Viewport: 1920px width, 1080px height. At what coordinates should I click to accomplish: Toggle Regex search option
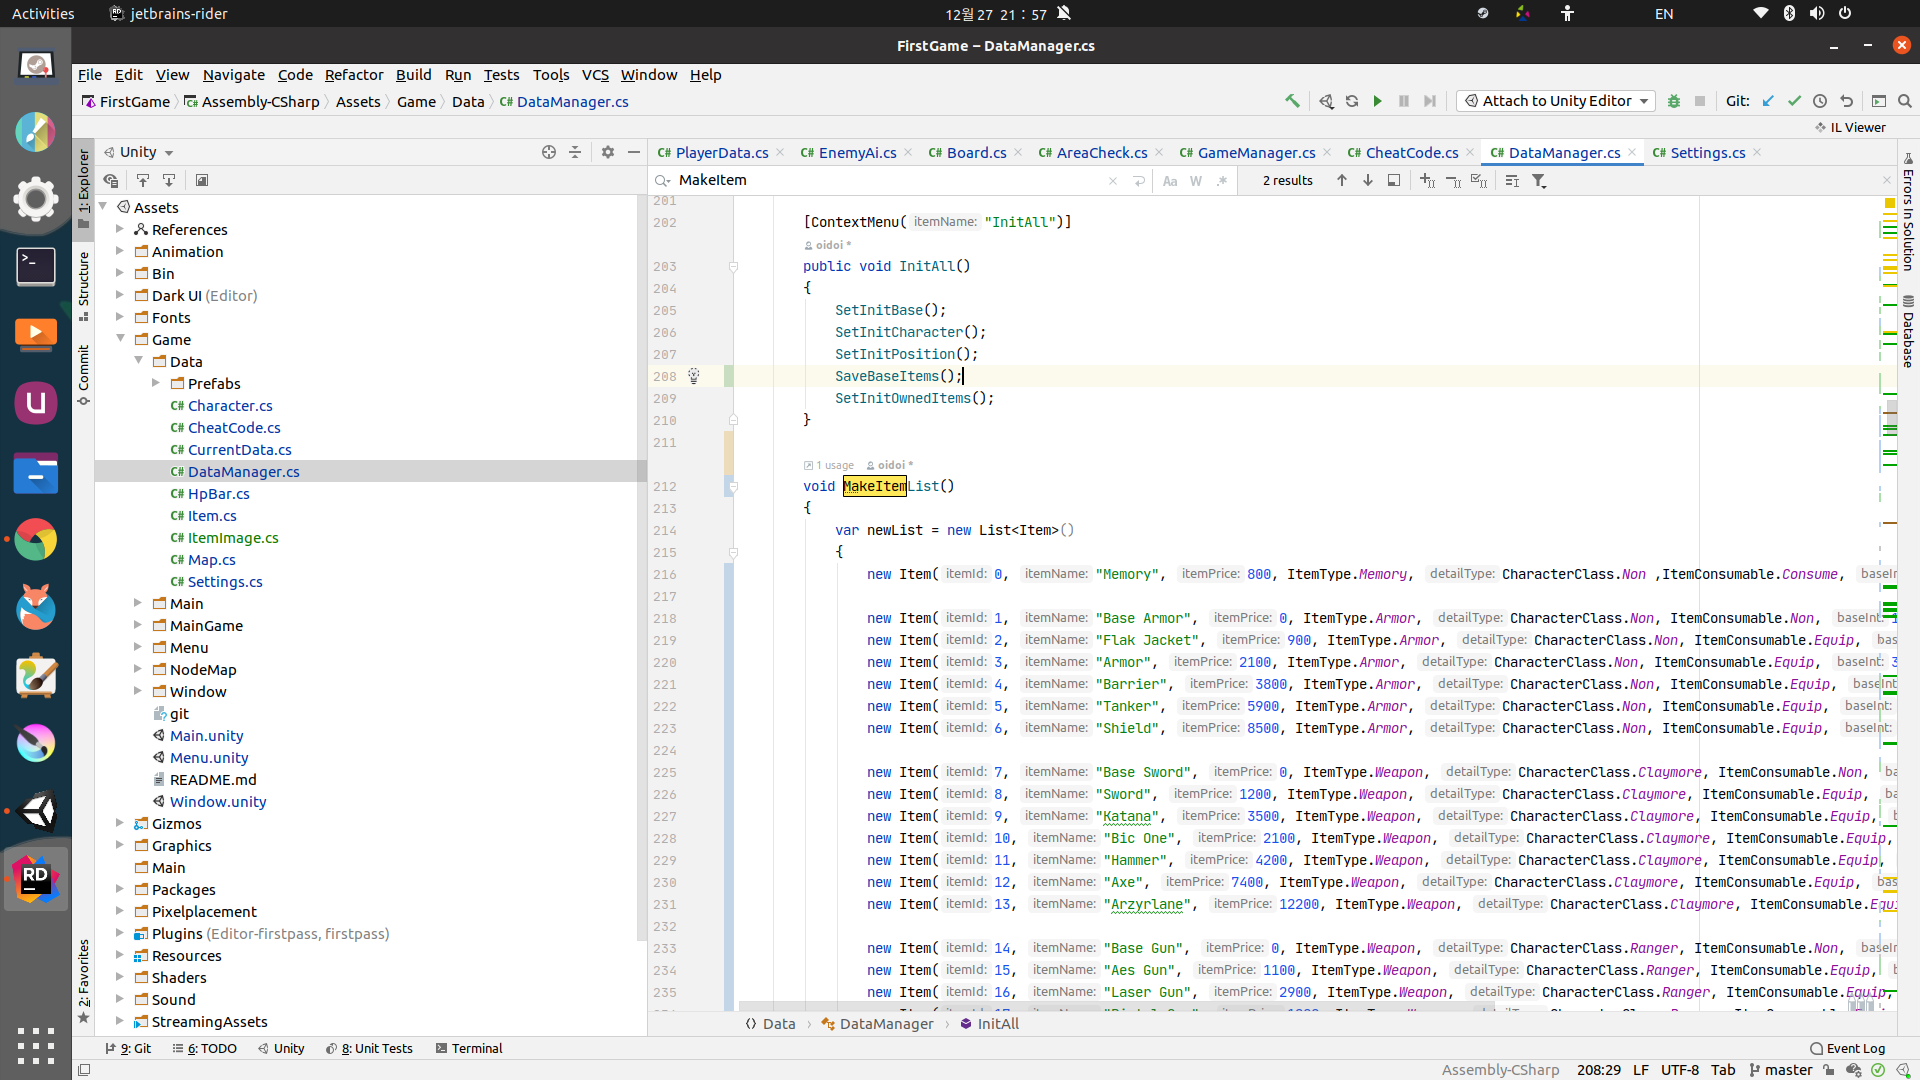point(1222,181)
